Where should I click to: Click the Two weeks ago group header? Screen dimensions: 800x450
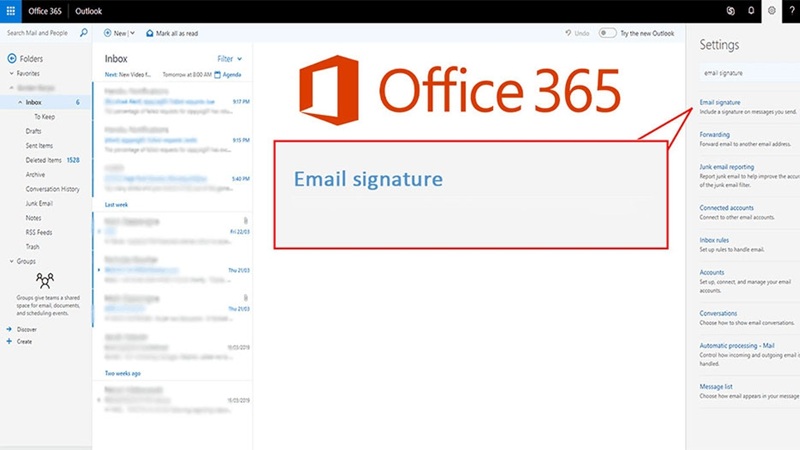coord(122,373)
